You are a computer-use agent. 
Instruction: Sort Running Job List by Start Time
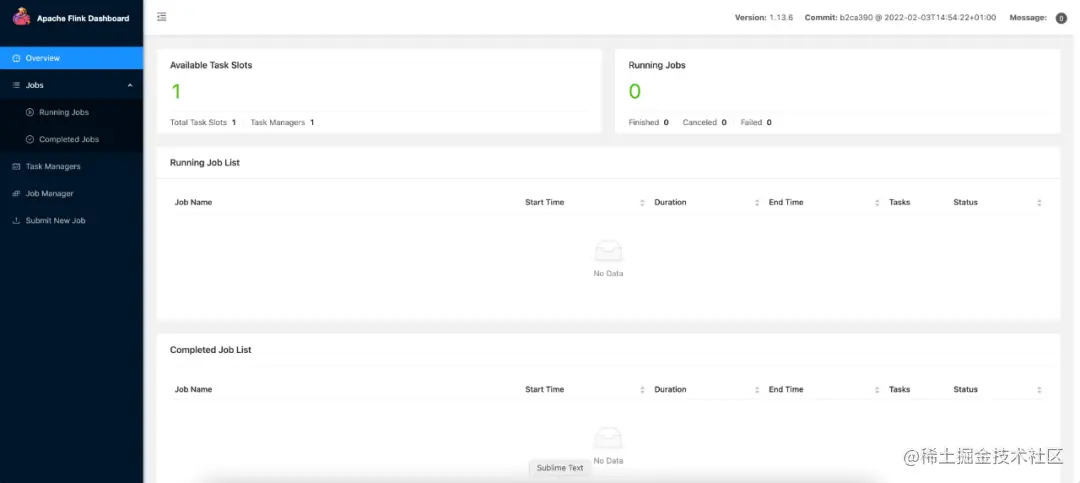click(642, 203)
